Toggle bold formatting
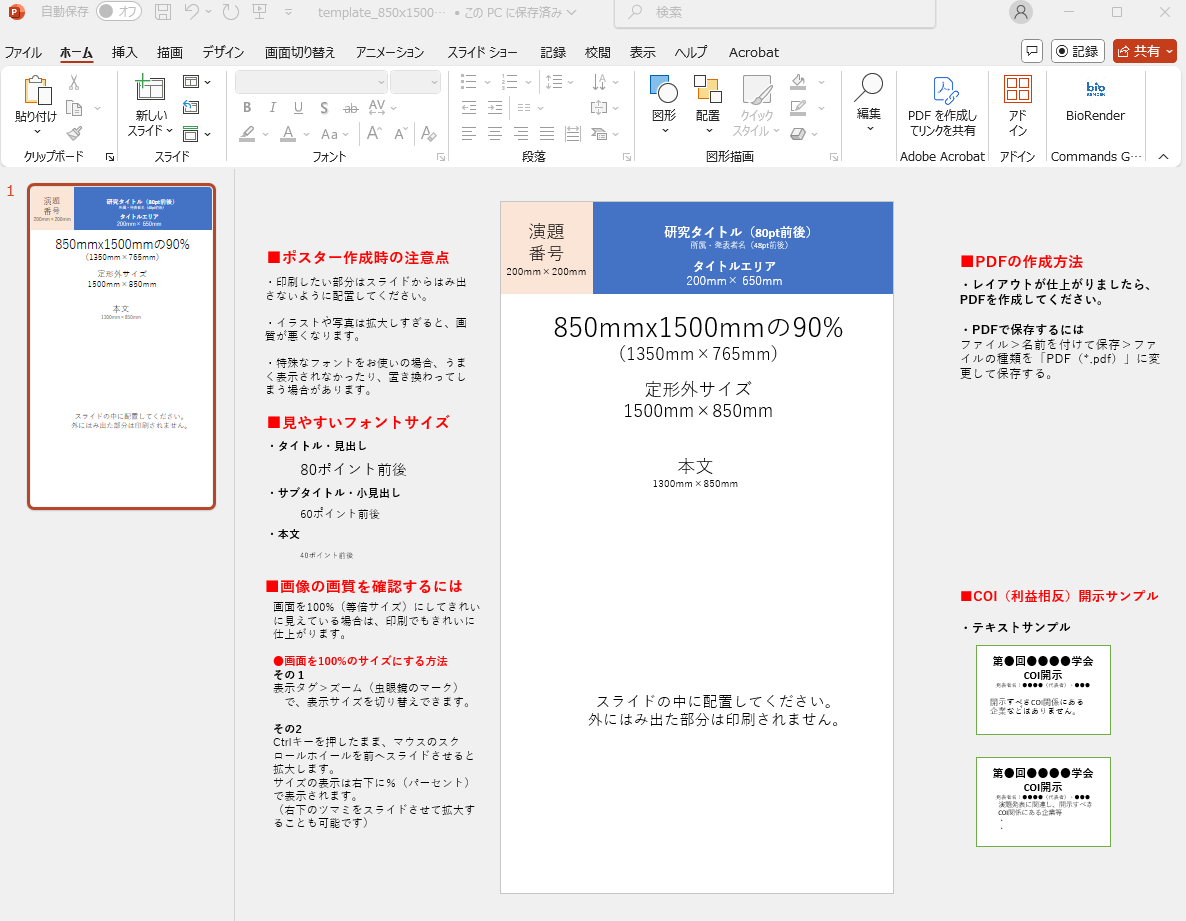 pos(246,108)
